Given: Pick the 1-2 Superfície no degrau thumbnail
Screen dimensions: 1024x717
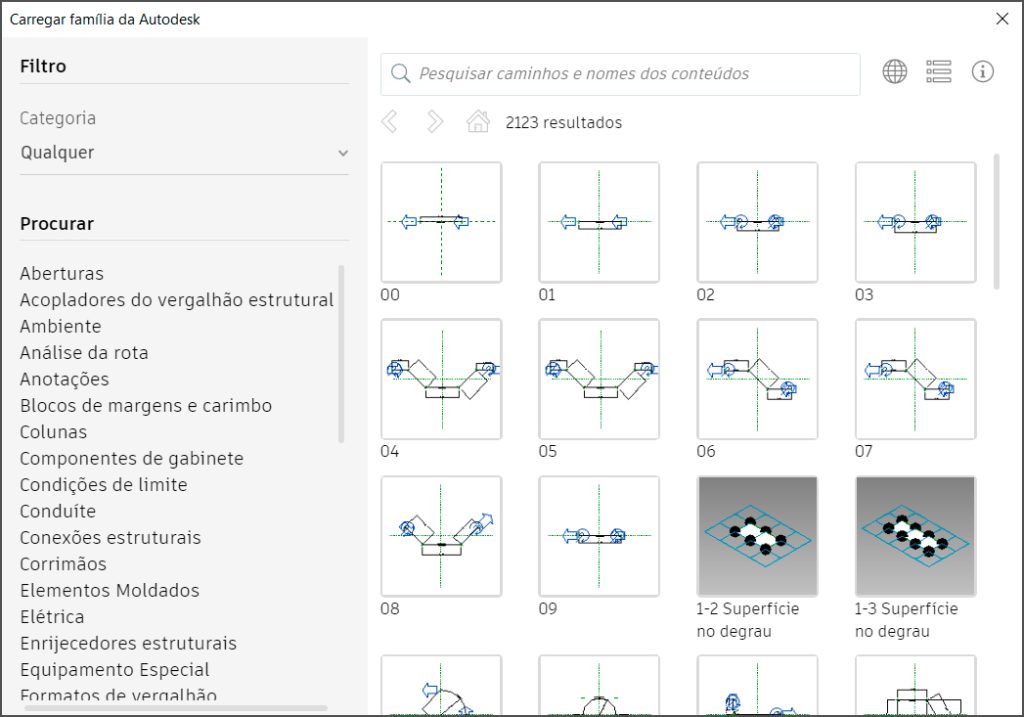Looking at the screenshot, I should pyautogui.click(x=757, y=536).
